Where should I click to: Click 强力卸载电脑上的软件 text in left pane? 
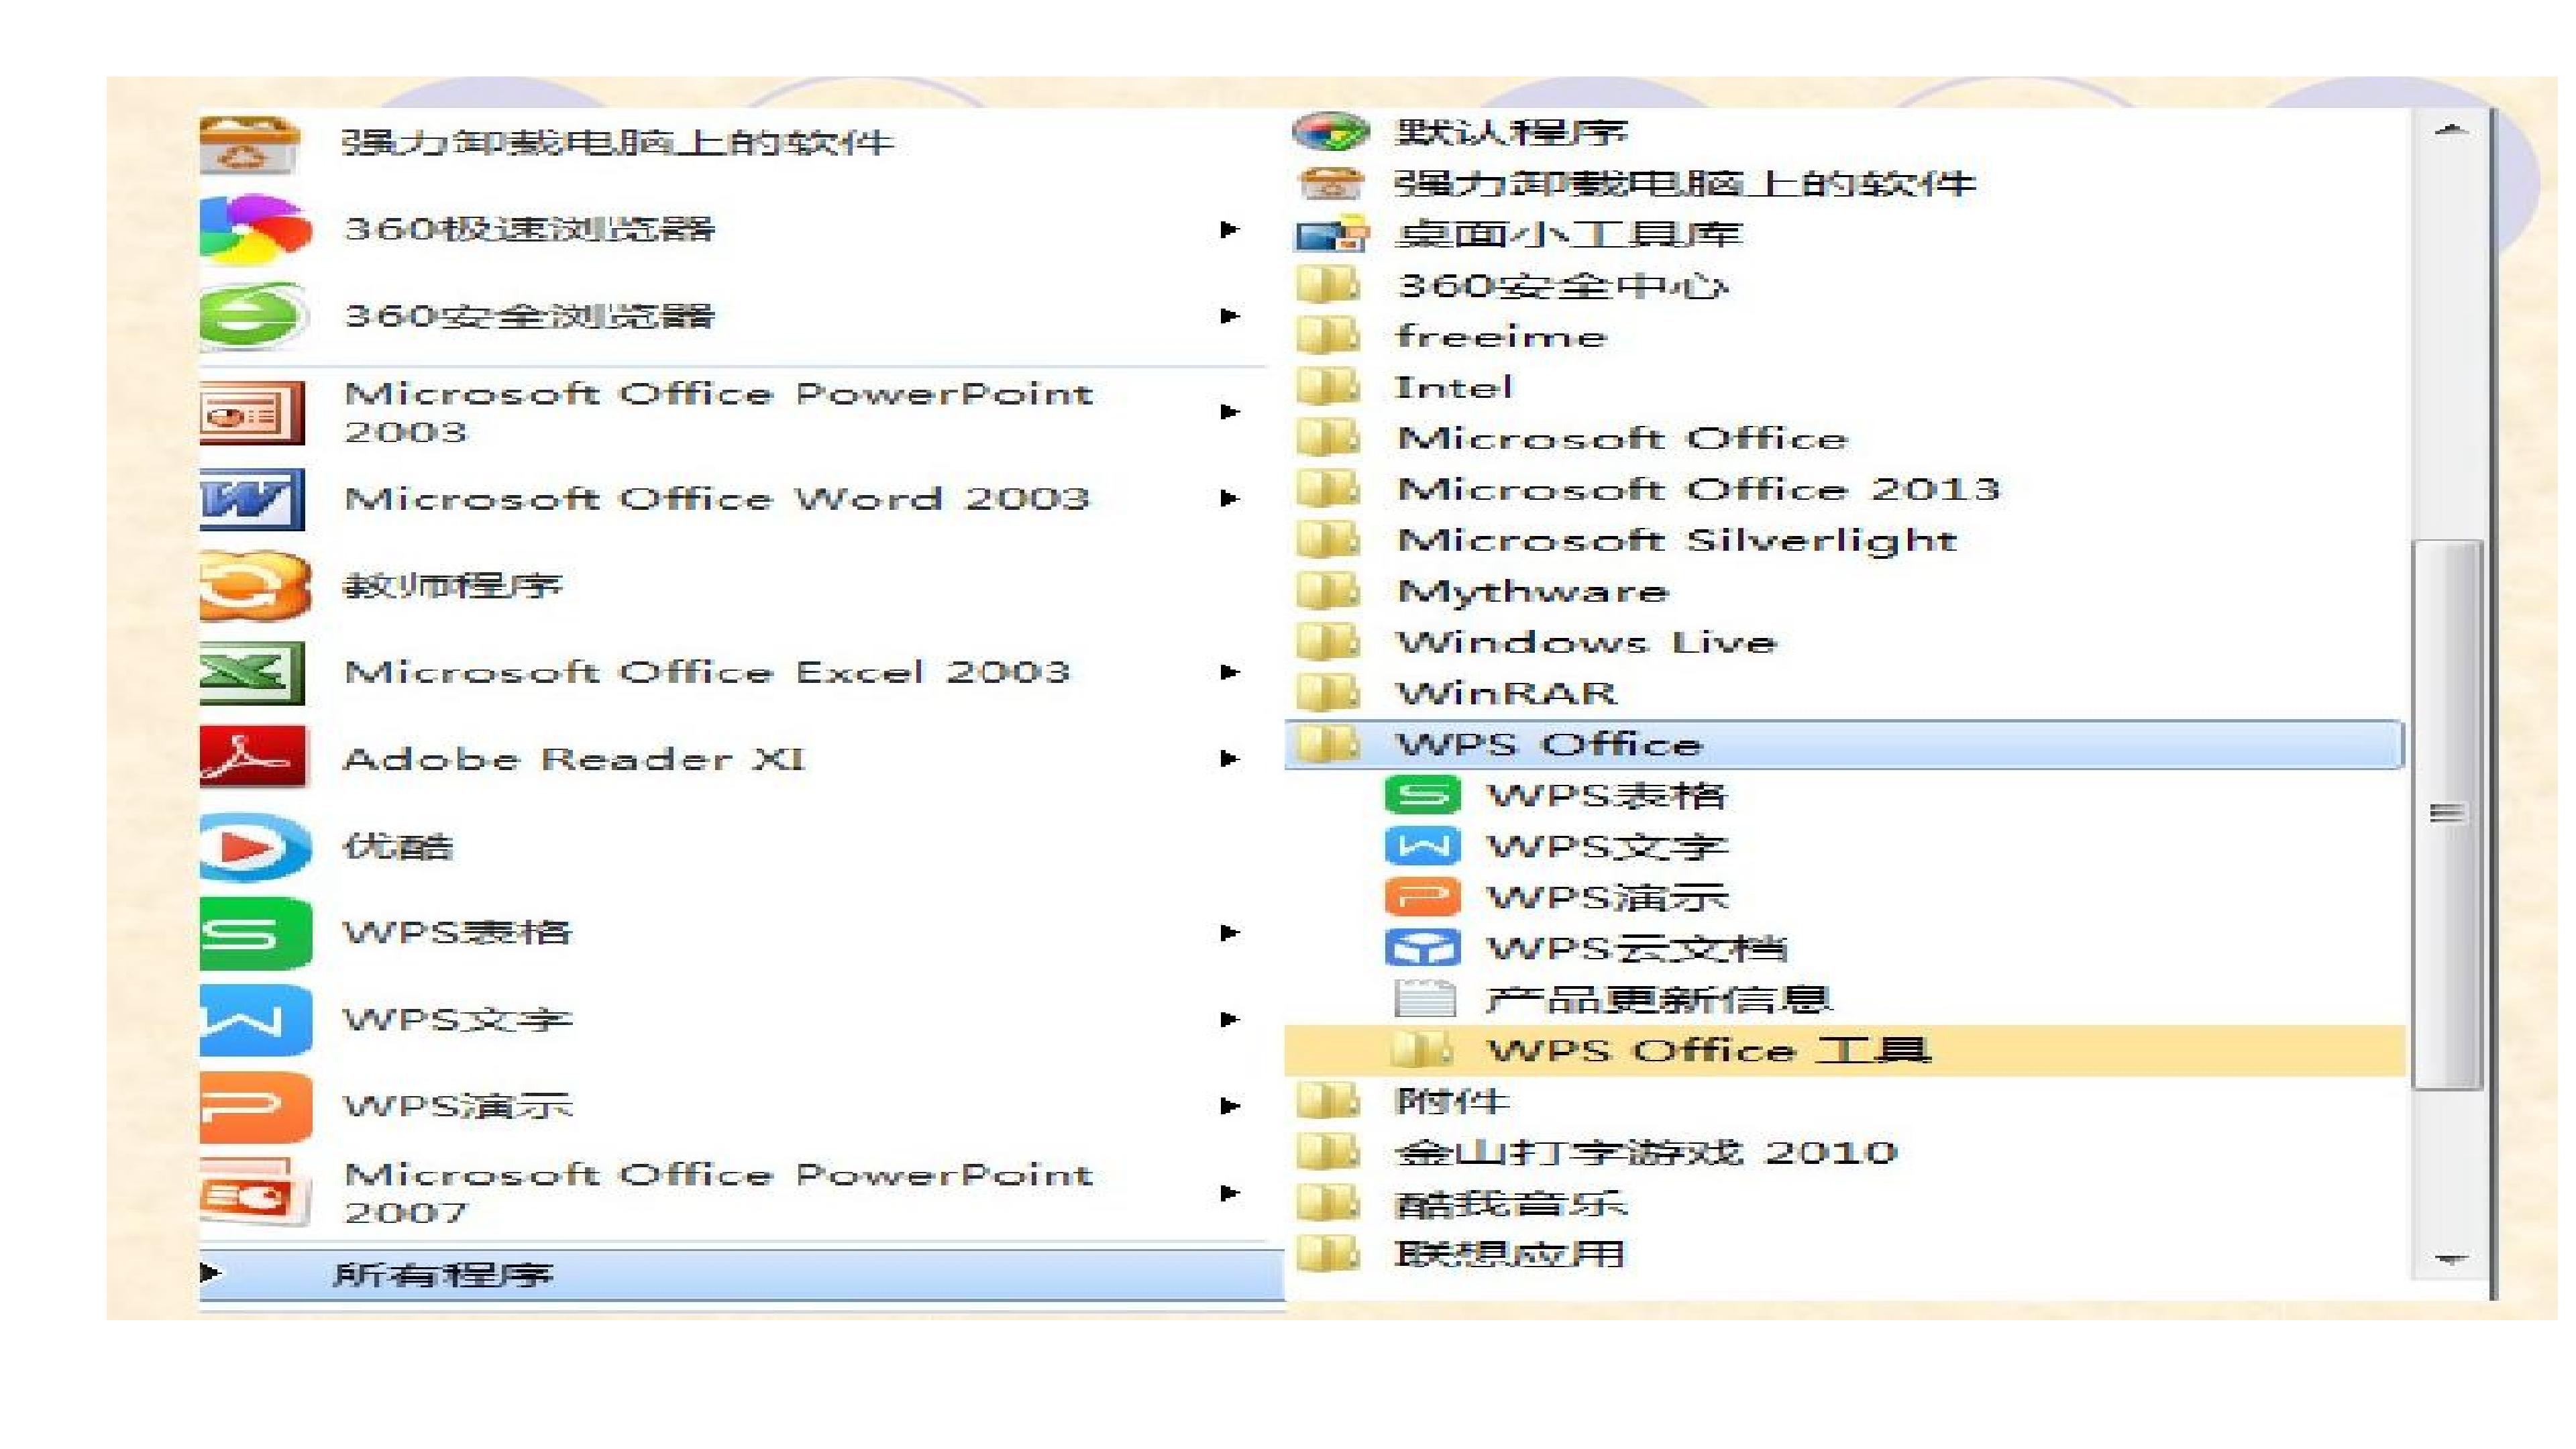tap(617, 142)
